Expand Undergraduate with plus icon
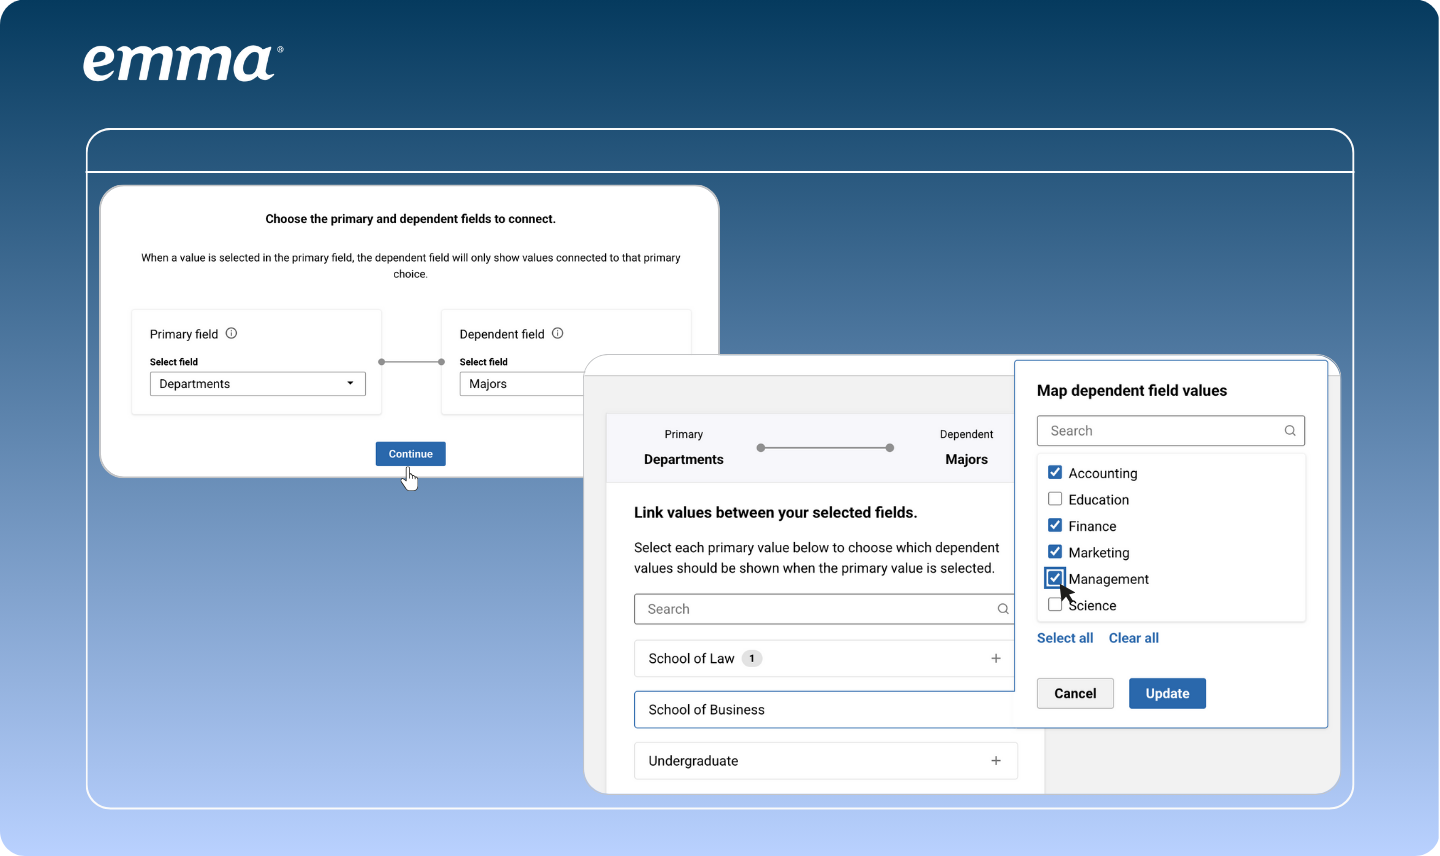 pyautogui.click(x=996, y=761)
